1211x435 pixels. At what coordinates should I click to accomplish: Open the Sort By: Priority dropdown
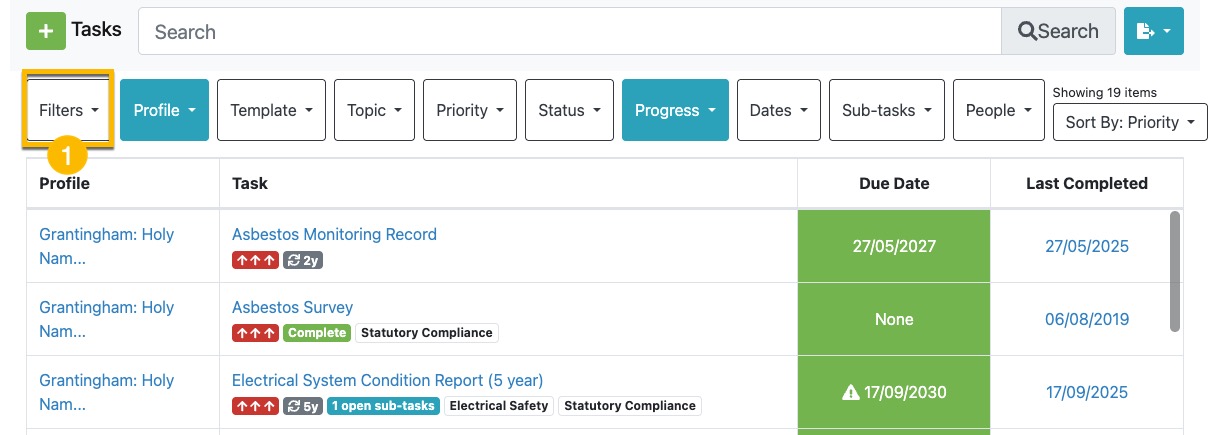(x=1130, y=123)
